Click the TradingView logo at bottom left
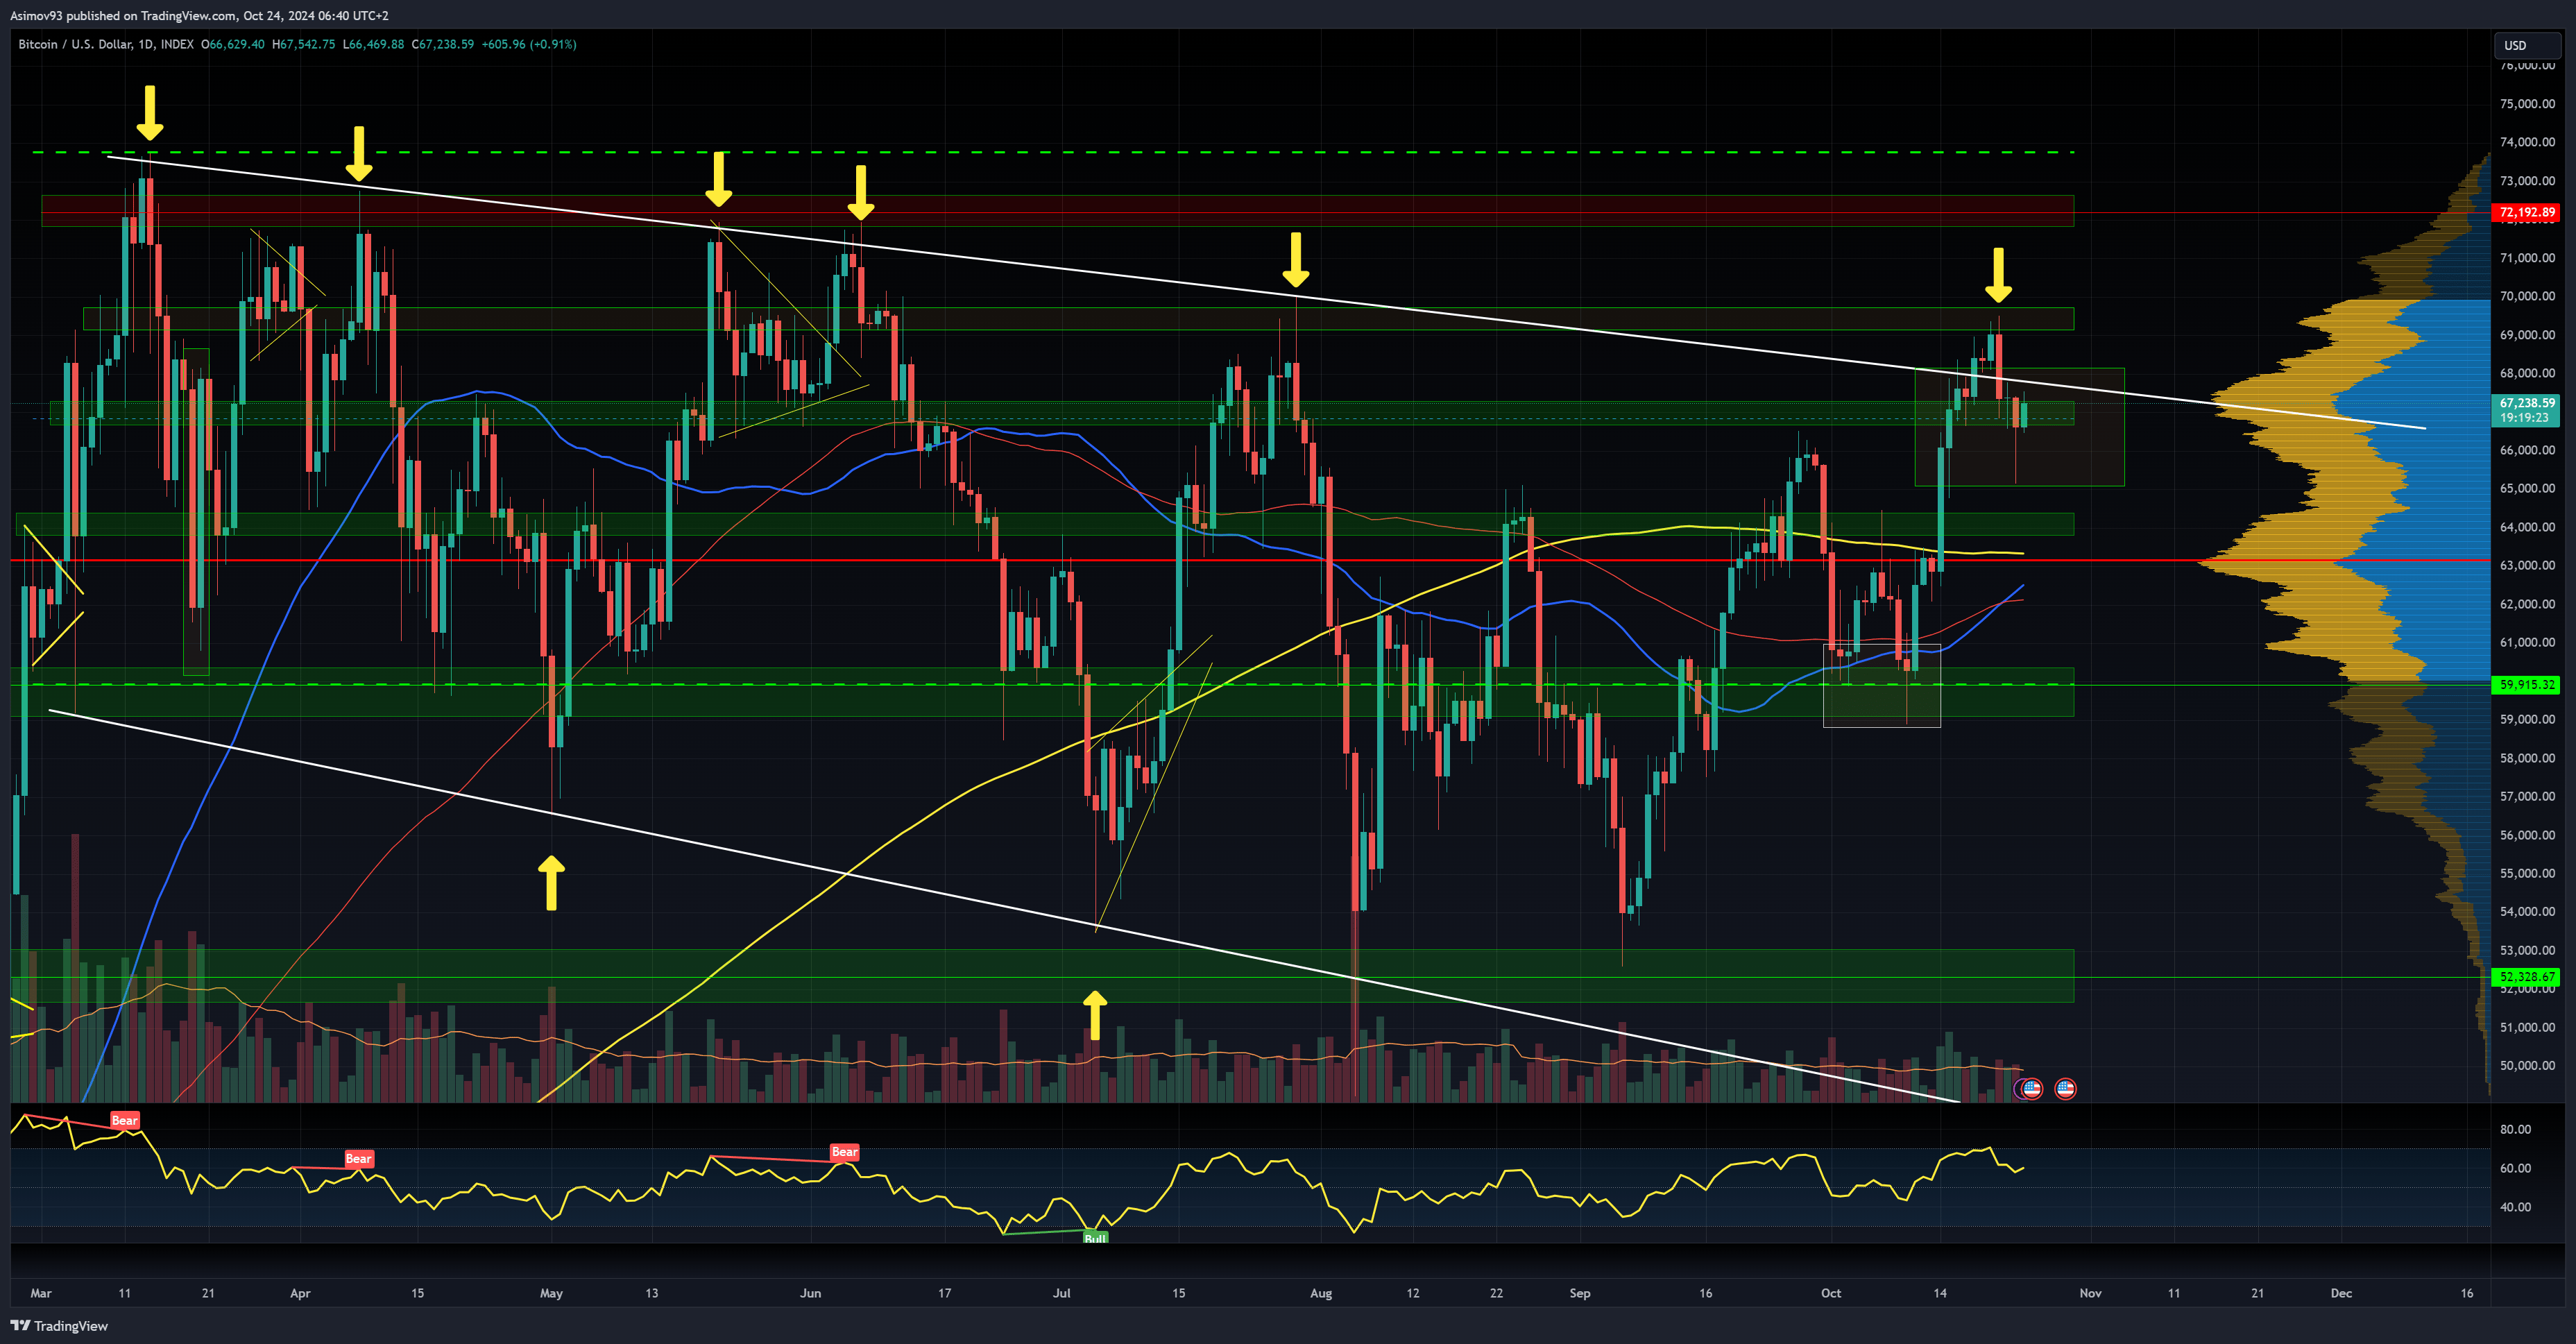 pos(59,1326)
